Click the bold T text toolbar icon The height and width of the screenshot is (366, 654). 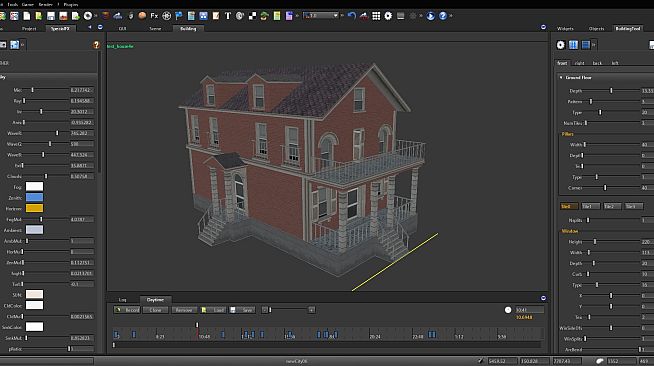coord(228,16)
